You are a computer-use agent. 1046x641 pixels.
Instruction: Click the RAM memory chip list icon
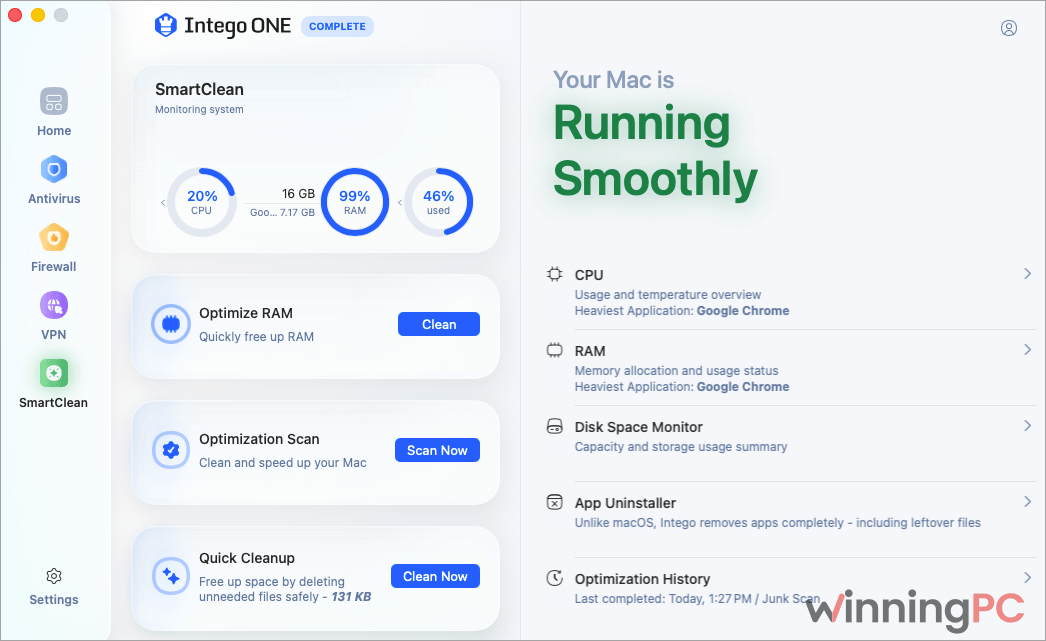pyautogui.click(x=554, y=350)
